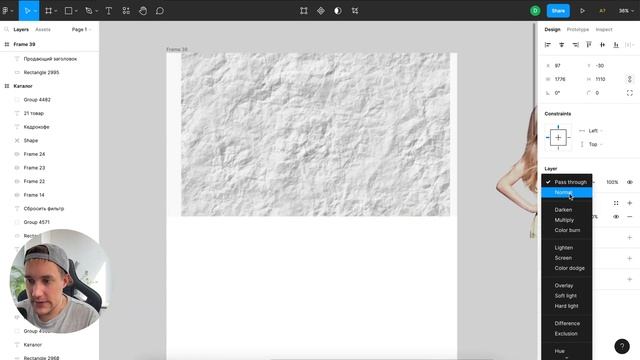Switch to the Prototype tab
Image resolution: width=640 pixels, height=360 pixels.
[578, 29]
